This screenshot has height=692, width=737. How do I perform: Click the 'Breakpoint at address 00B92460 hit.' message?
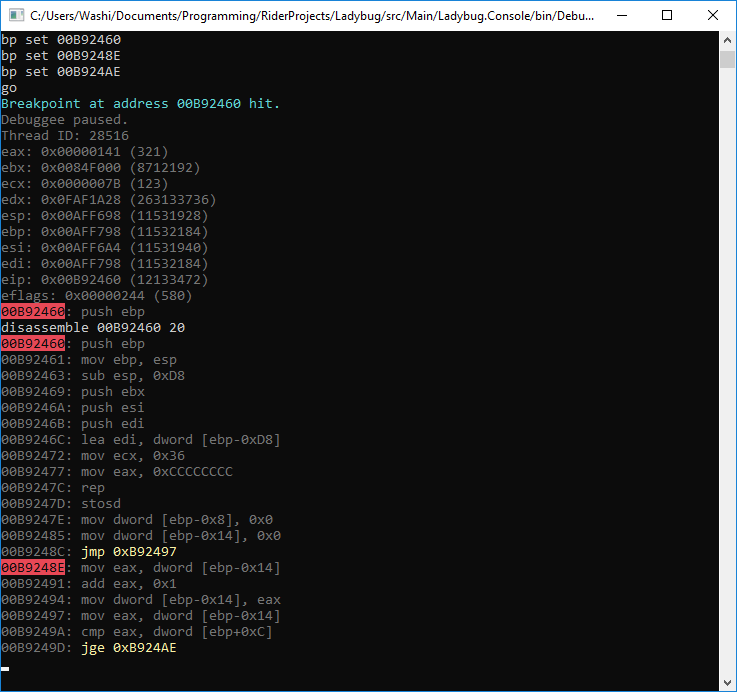(x=141, y=104)
